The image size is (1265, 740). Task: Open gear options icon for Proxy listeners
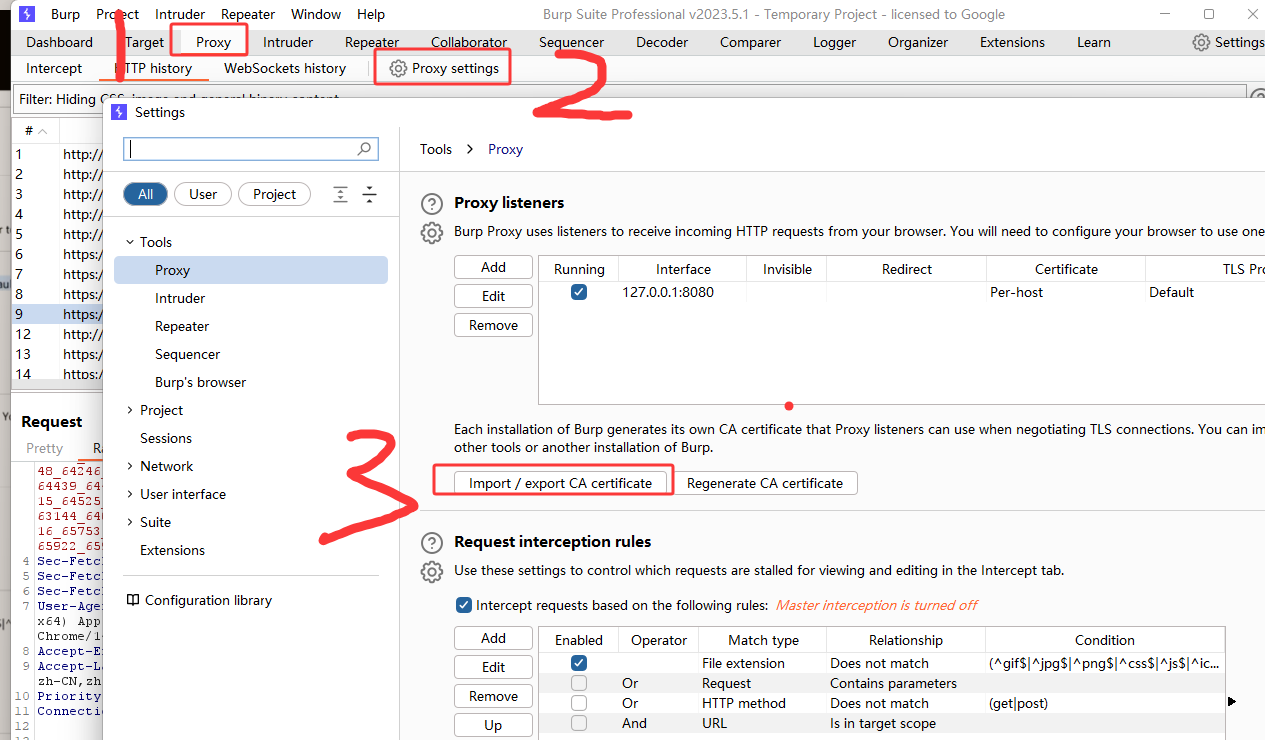tap(431, 233)
